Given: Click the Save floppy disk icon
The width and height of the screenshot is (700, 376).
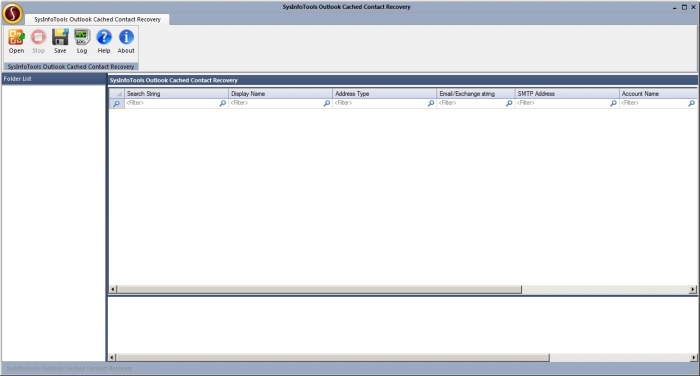Looking at the screenshot, I should point(60,38).
